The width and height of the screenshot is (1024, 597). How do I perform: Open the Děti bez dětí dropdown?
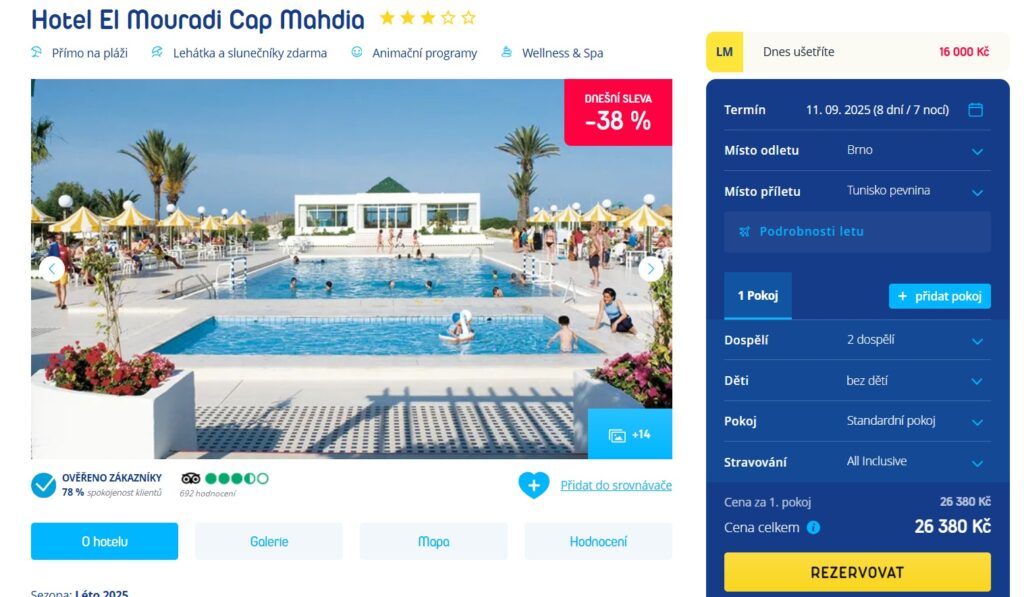point(857,381)
